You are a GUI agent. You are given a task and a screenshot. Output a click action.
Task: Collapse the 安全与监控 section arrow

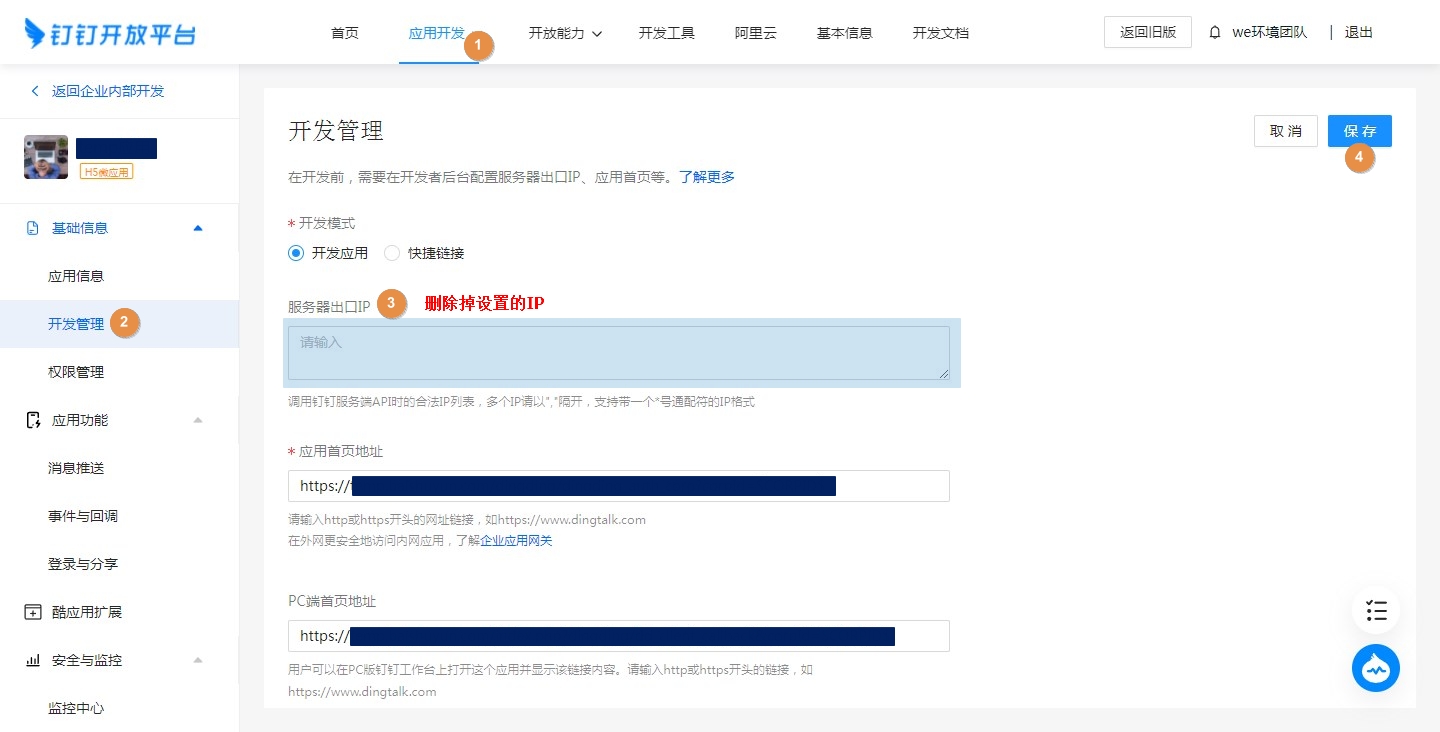(198, 660)
